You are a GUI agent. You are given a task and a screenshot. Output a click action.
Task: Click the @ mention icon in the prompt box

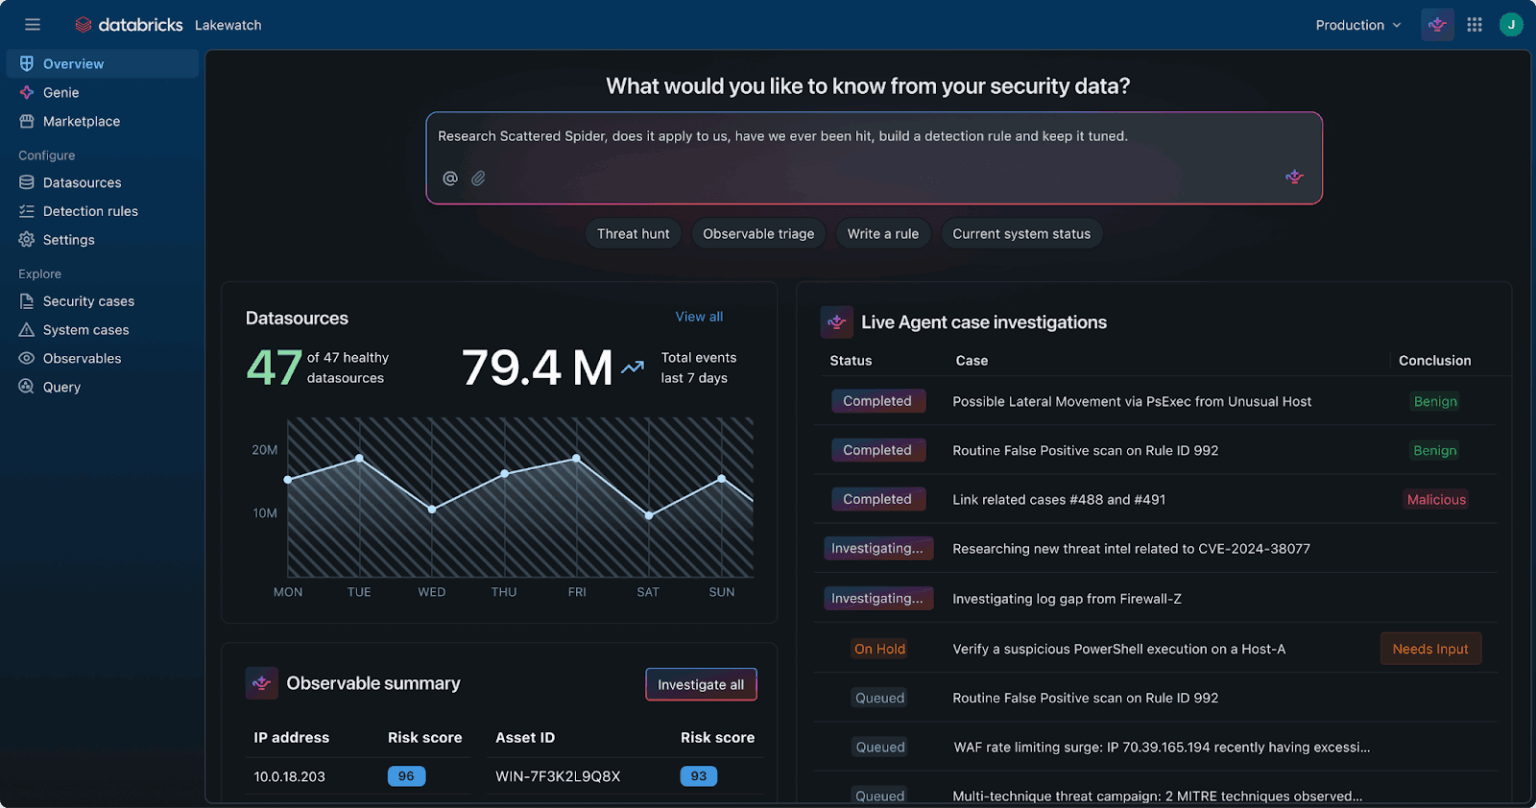pos(450,178)
